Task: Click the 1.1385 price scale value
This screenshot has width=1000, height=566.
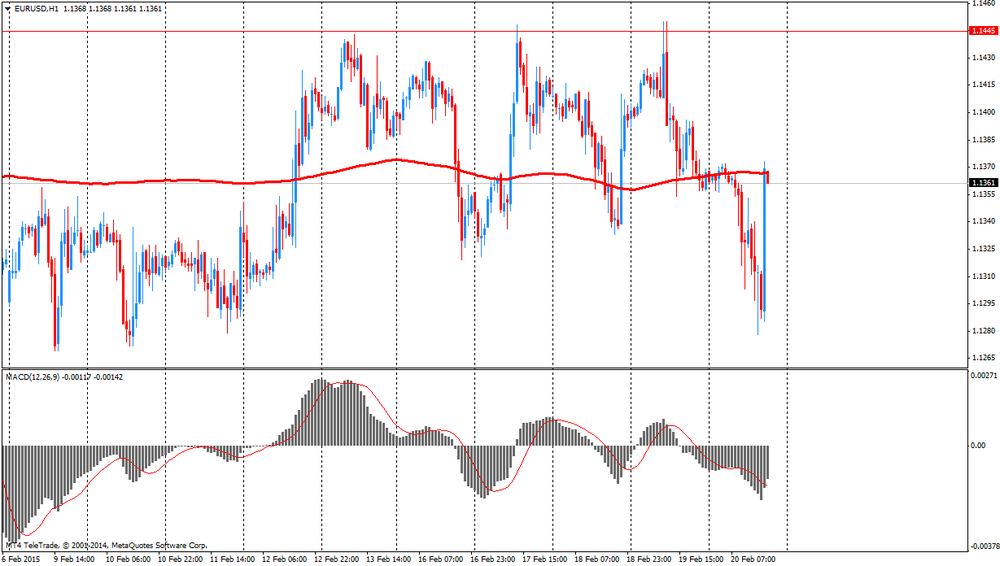Action: 983,139
